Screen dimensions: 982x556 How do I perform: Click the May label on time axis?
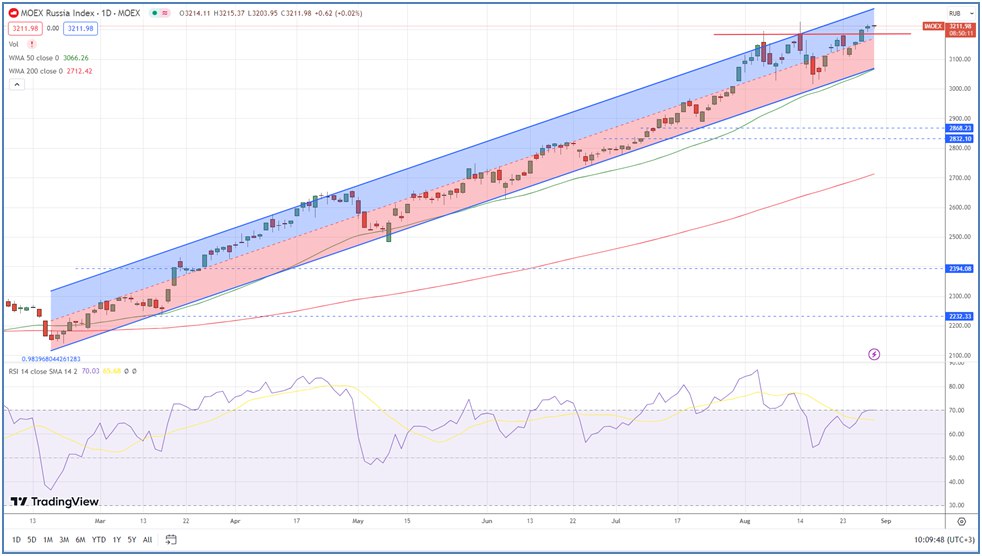[x=358, y=521]
